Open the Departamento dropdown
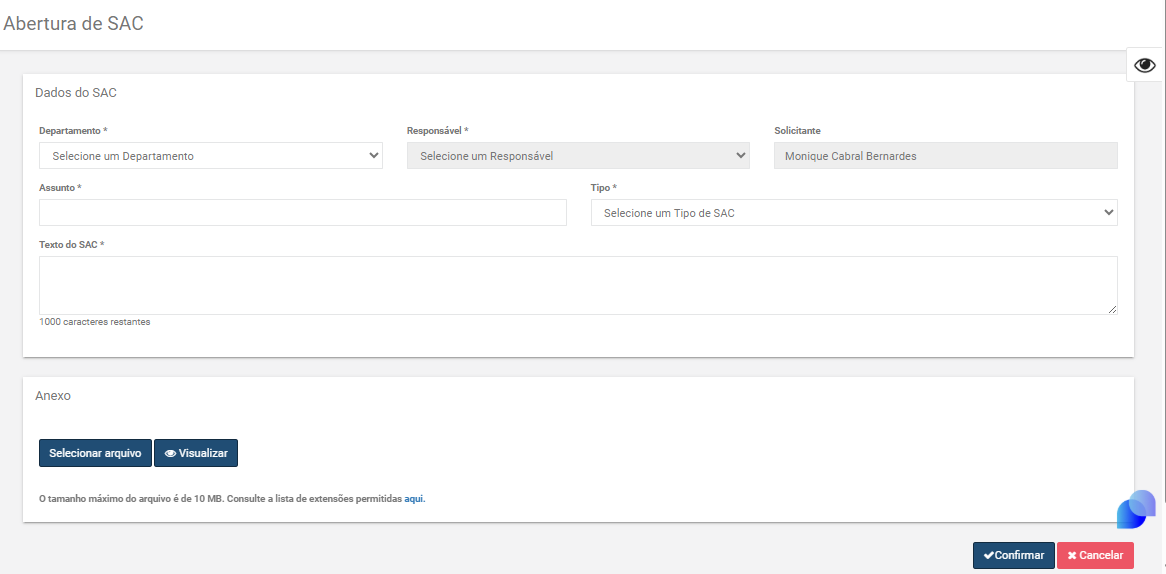Screen dimensions: 1166x574 click(210, 156)
